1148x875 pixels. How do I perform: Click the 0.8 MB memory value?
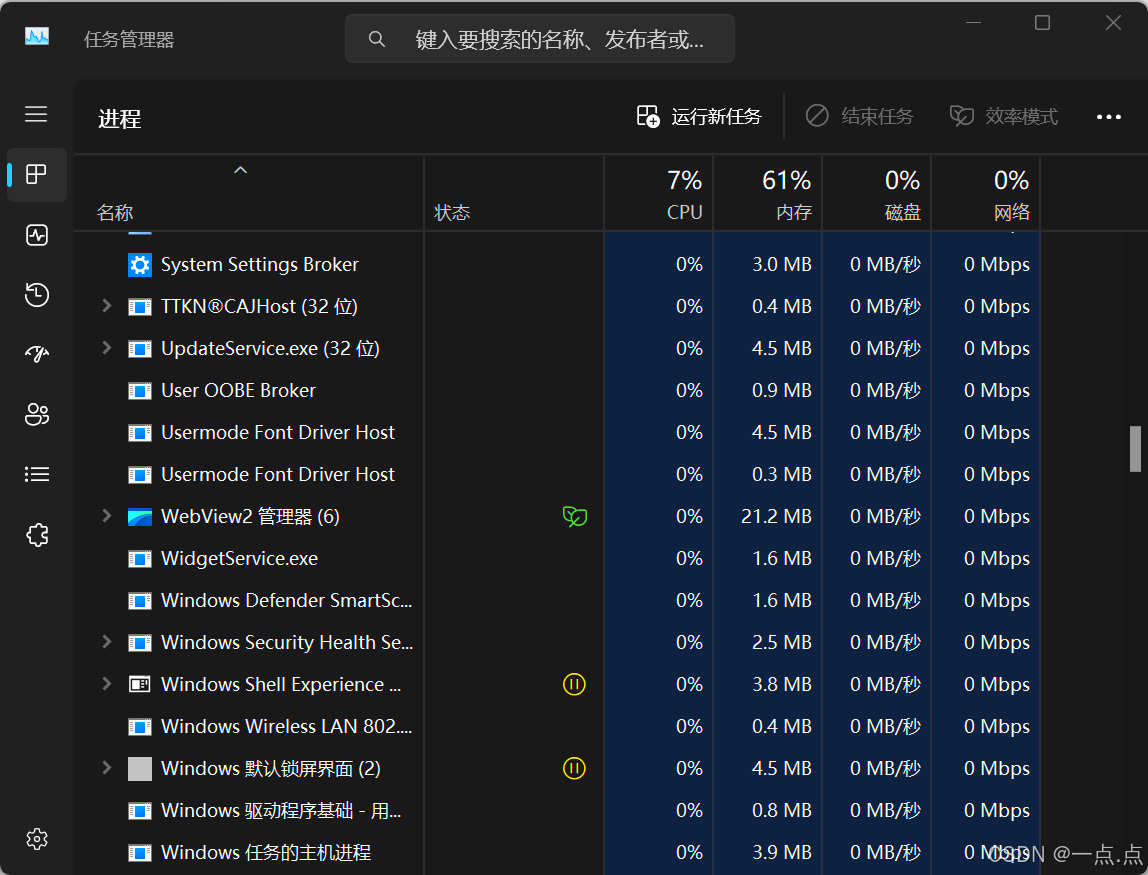[x=782, y=811]
